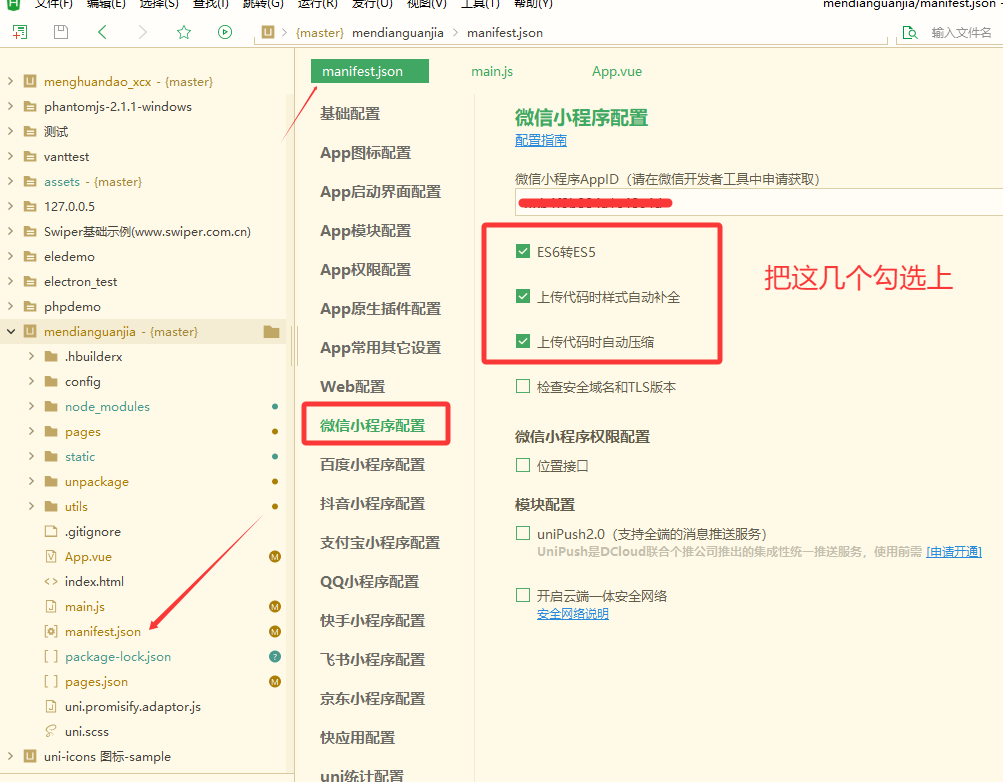
Task: Click the package-lock.json bracket icon
Action: click(x=51, y=656)
